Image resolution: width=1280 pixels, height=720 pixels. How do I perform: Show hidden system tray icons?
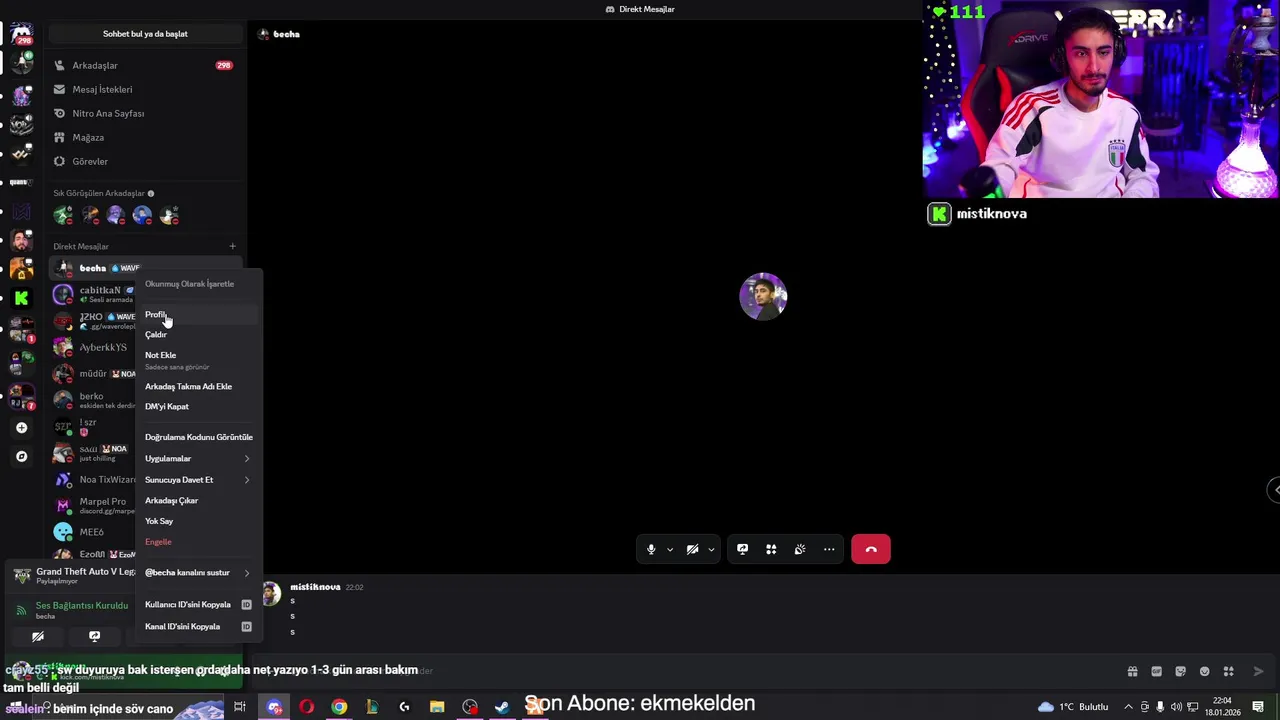pyautogui.click(x=1129, y=707)
